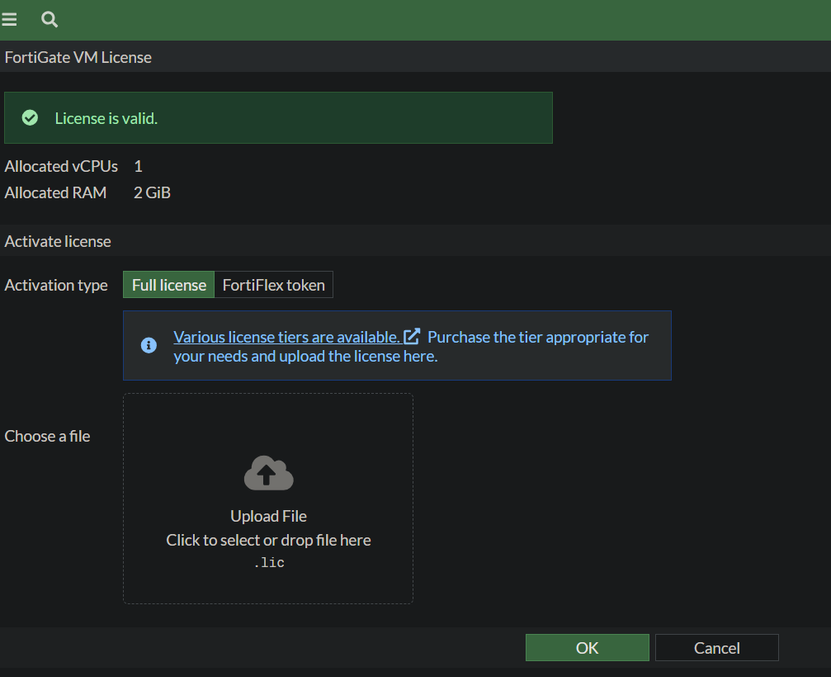Click the 'License is valid.' message text
The image size is (831, 677).
click(x=106, y=118)
